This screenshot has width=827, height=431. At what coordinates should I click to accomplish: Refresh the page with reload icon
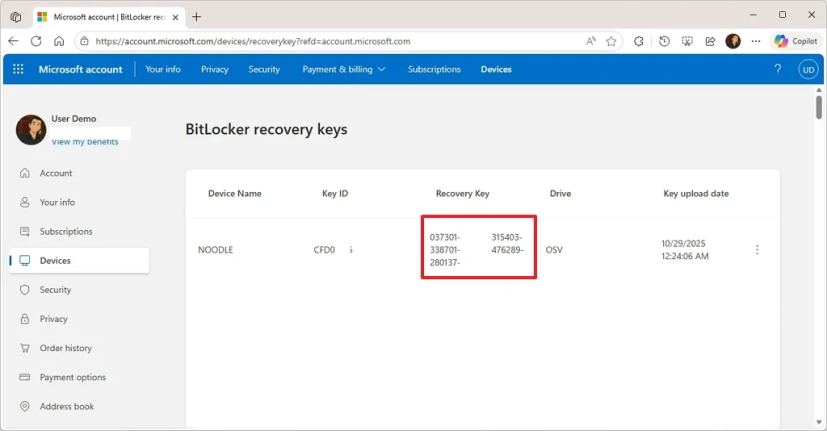click(36, 41)
